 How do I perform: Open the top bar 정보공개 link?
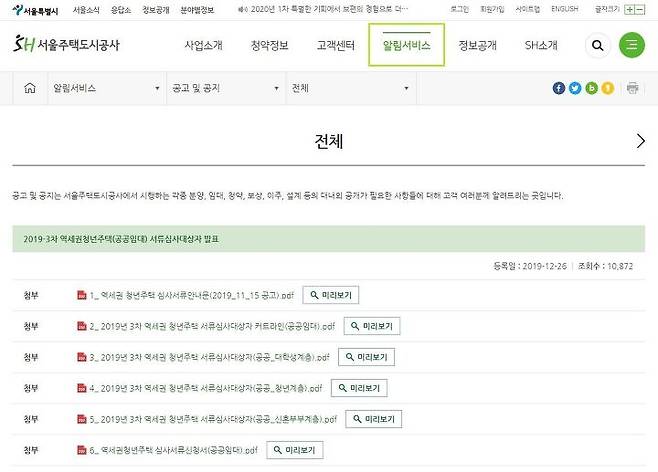pyautogui.click(x=156, y=10)
